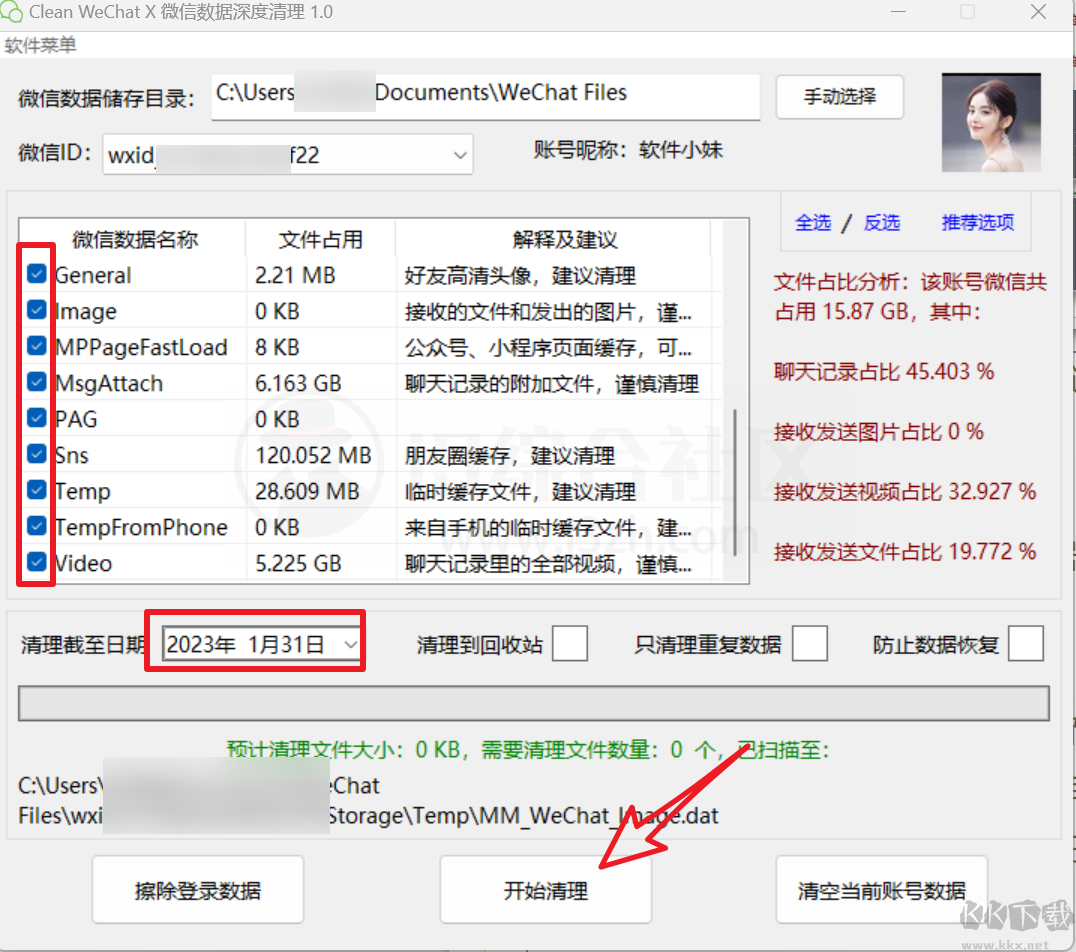Uncheck the General data checkbox
This screenshot has height=952, width=1076.
tap(36, 273)
